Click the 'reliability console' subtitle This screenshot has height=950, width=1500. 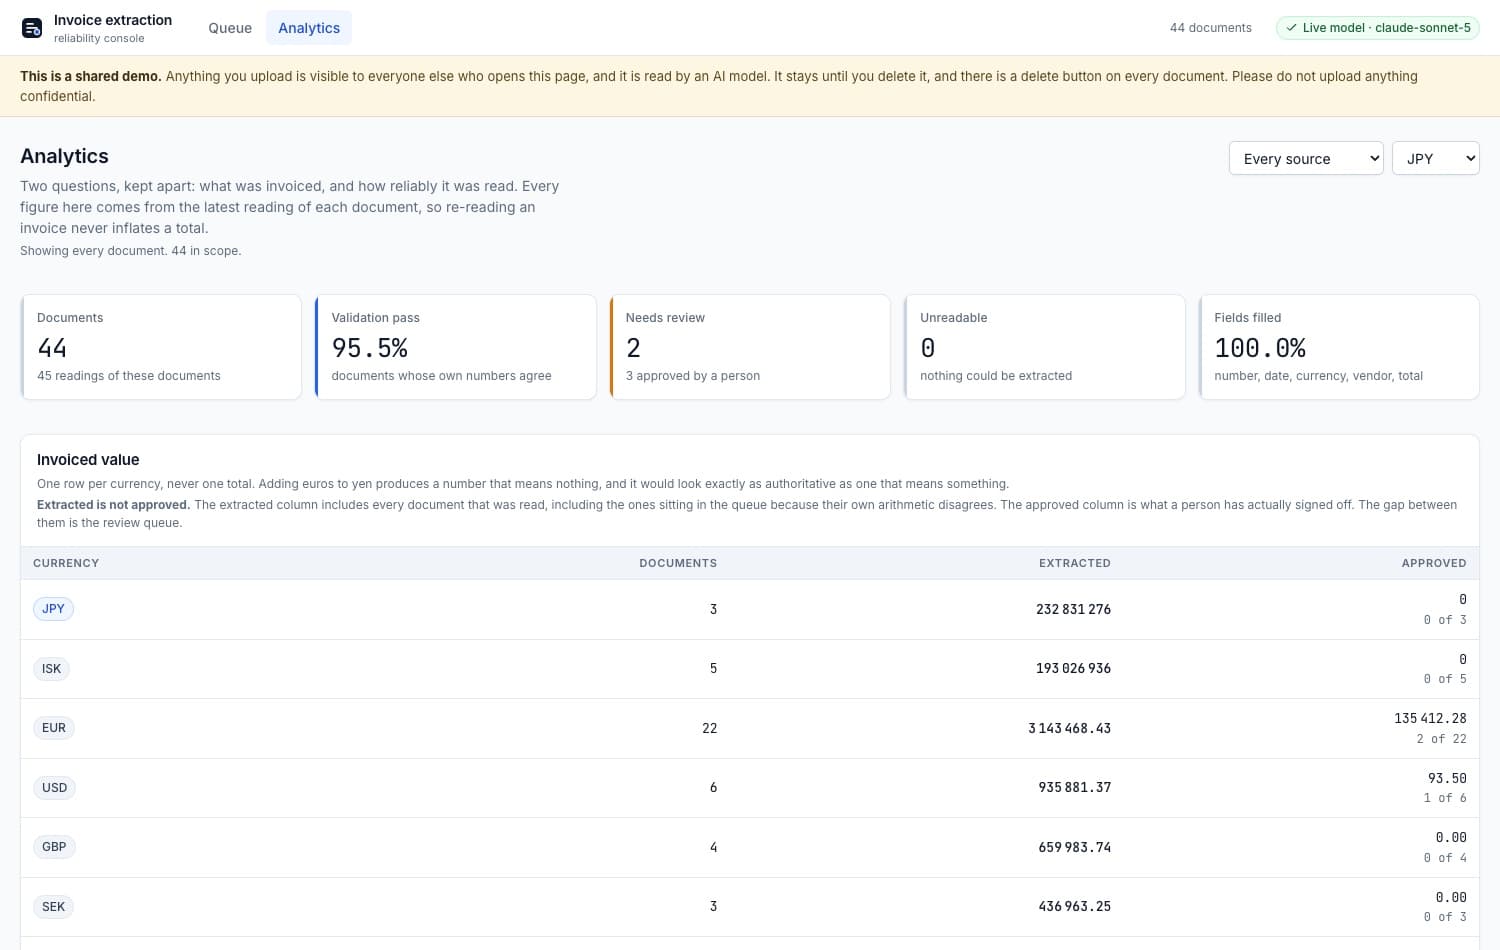click(99, 39)
